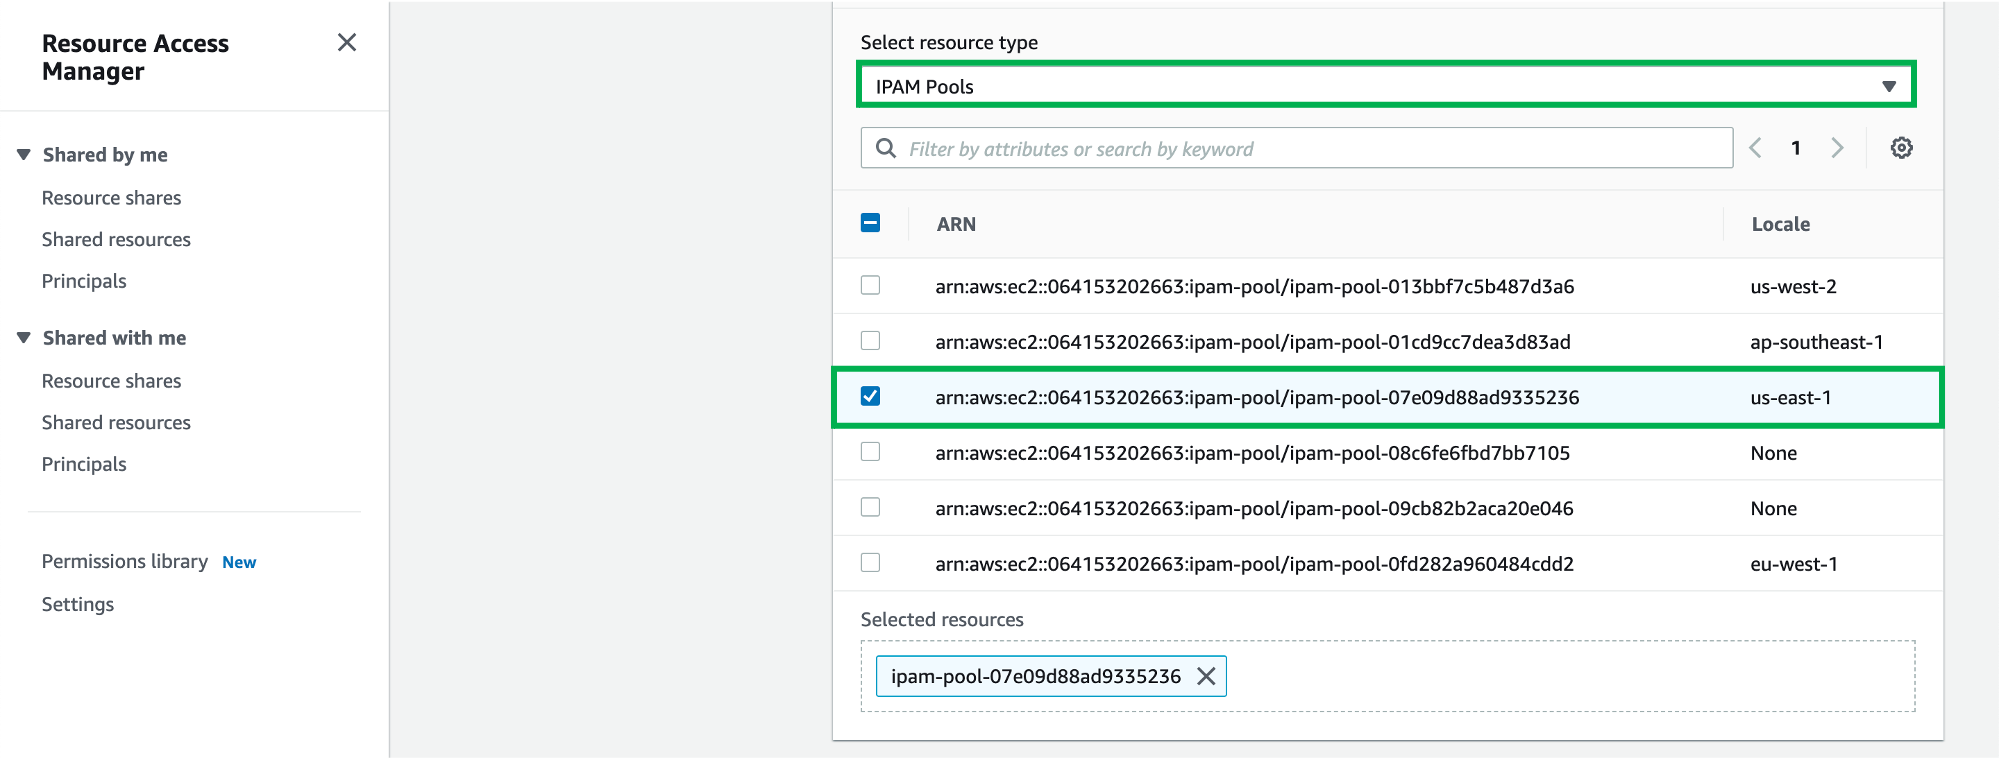This screenshot has width=1999, height=758.
Task: Tick the ipam-pool-08c6fe6fbd7bb7105 checkbox
Action: point(870,452)
